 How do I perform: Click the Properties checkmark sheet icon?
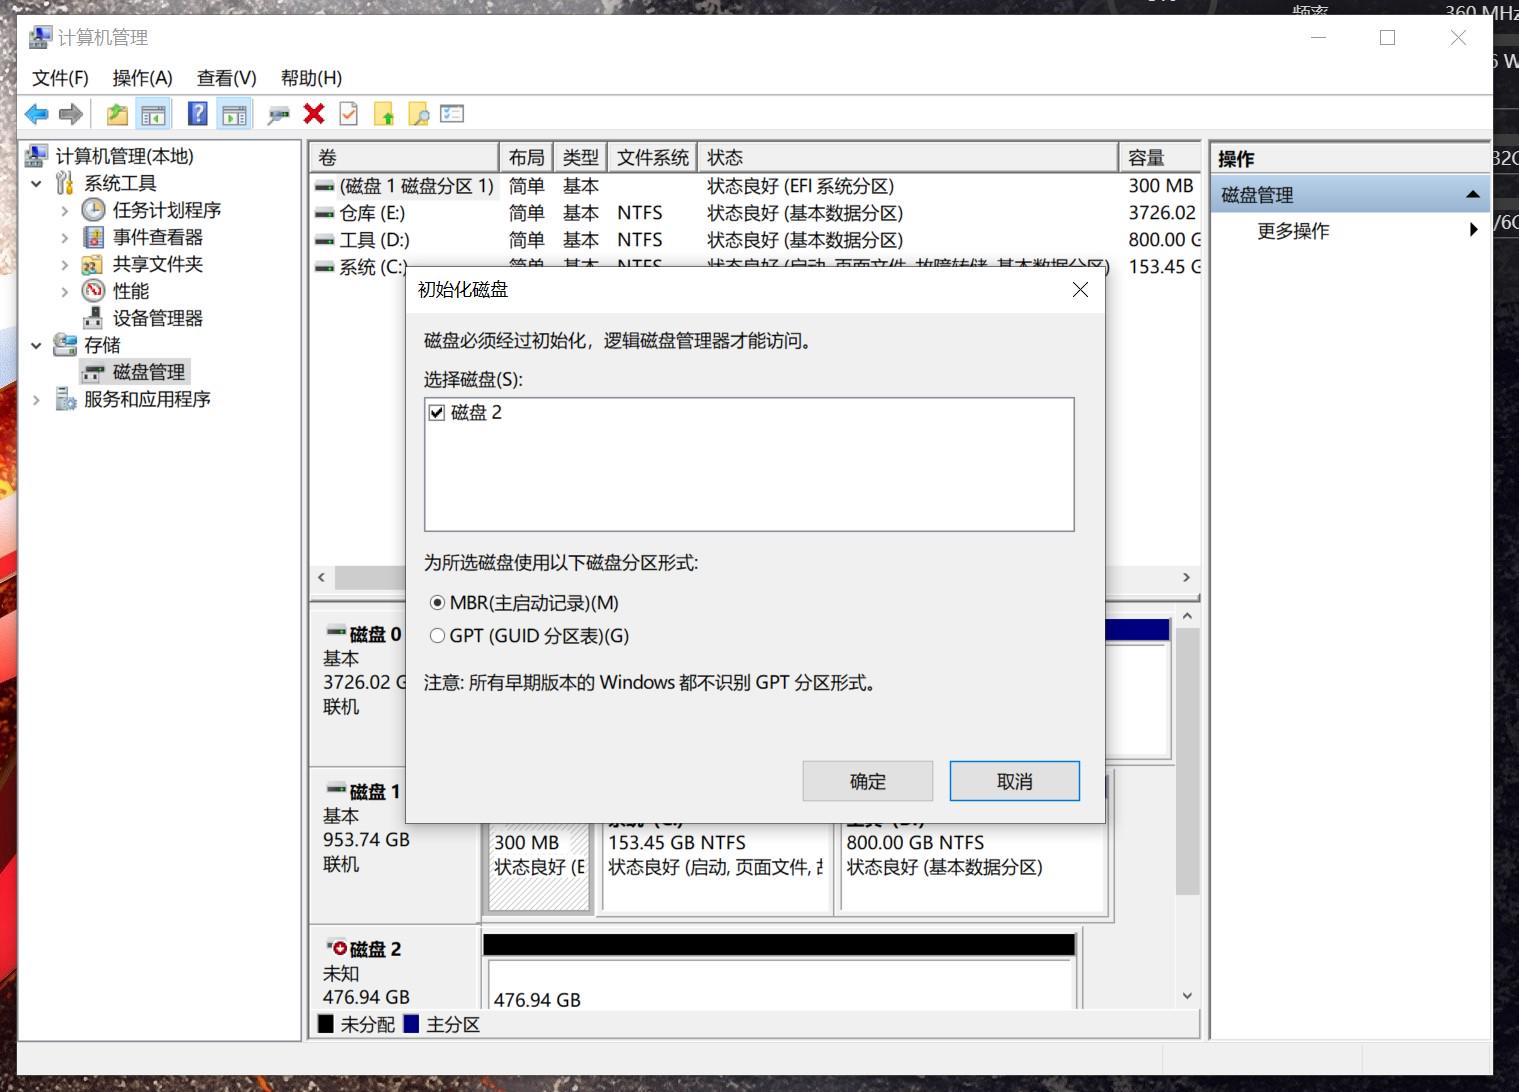point(348,114)
